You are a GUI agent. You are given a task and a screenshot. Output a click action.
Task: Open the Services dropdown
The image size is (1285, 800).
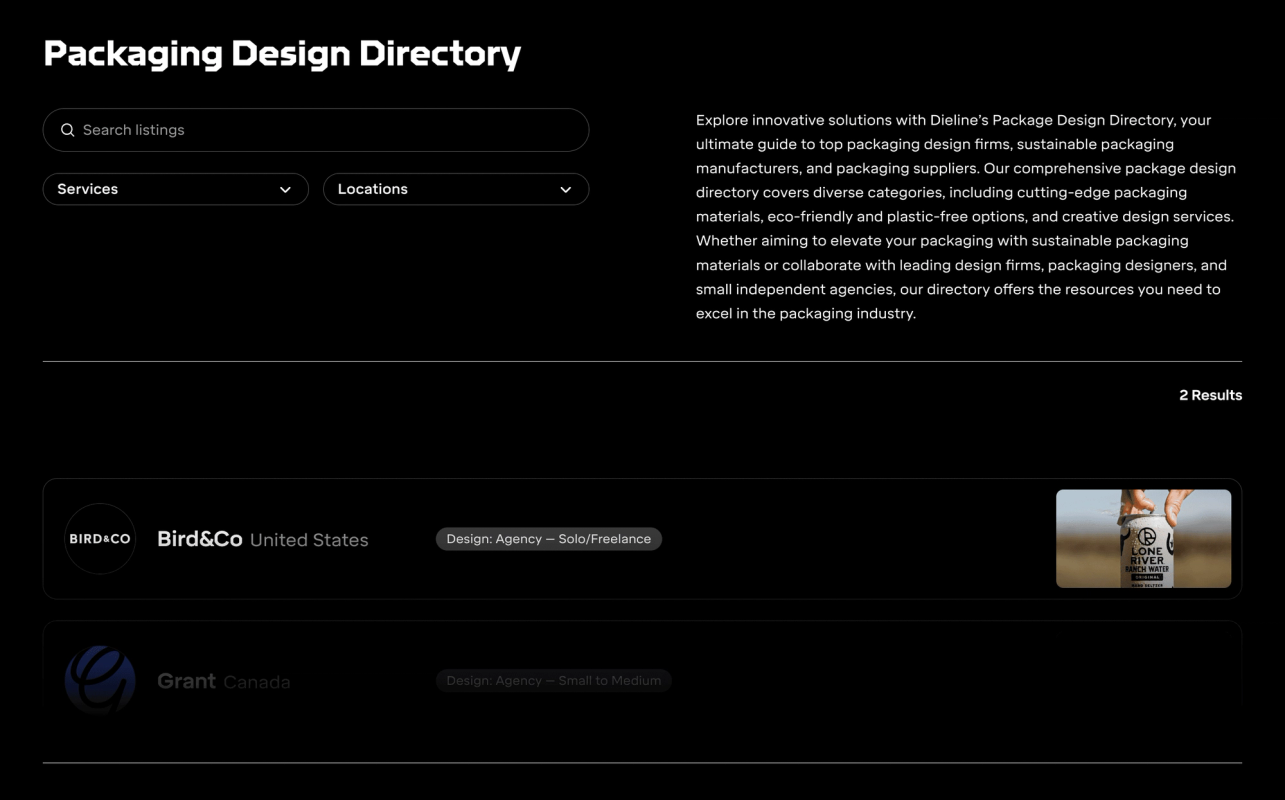(176, 189)
